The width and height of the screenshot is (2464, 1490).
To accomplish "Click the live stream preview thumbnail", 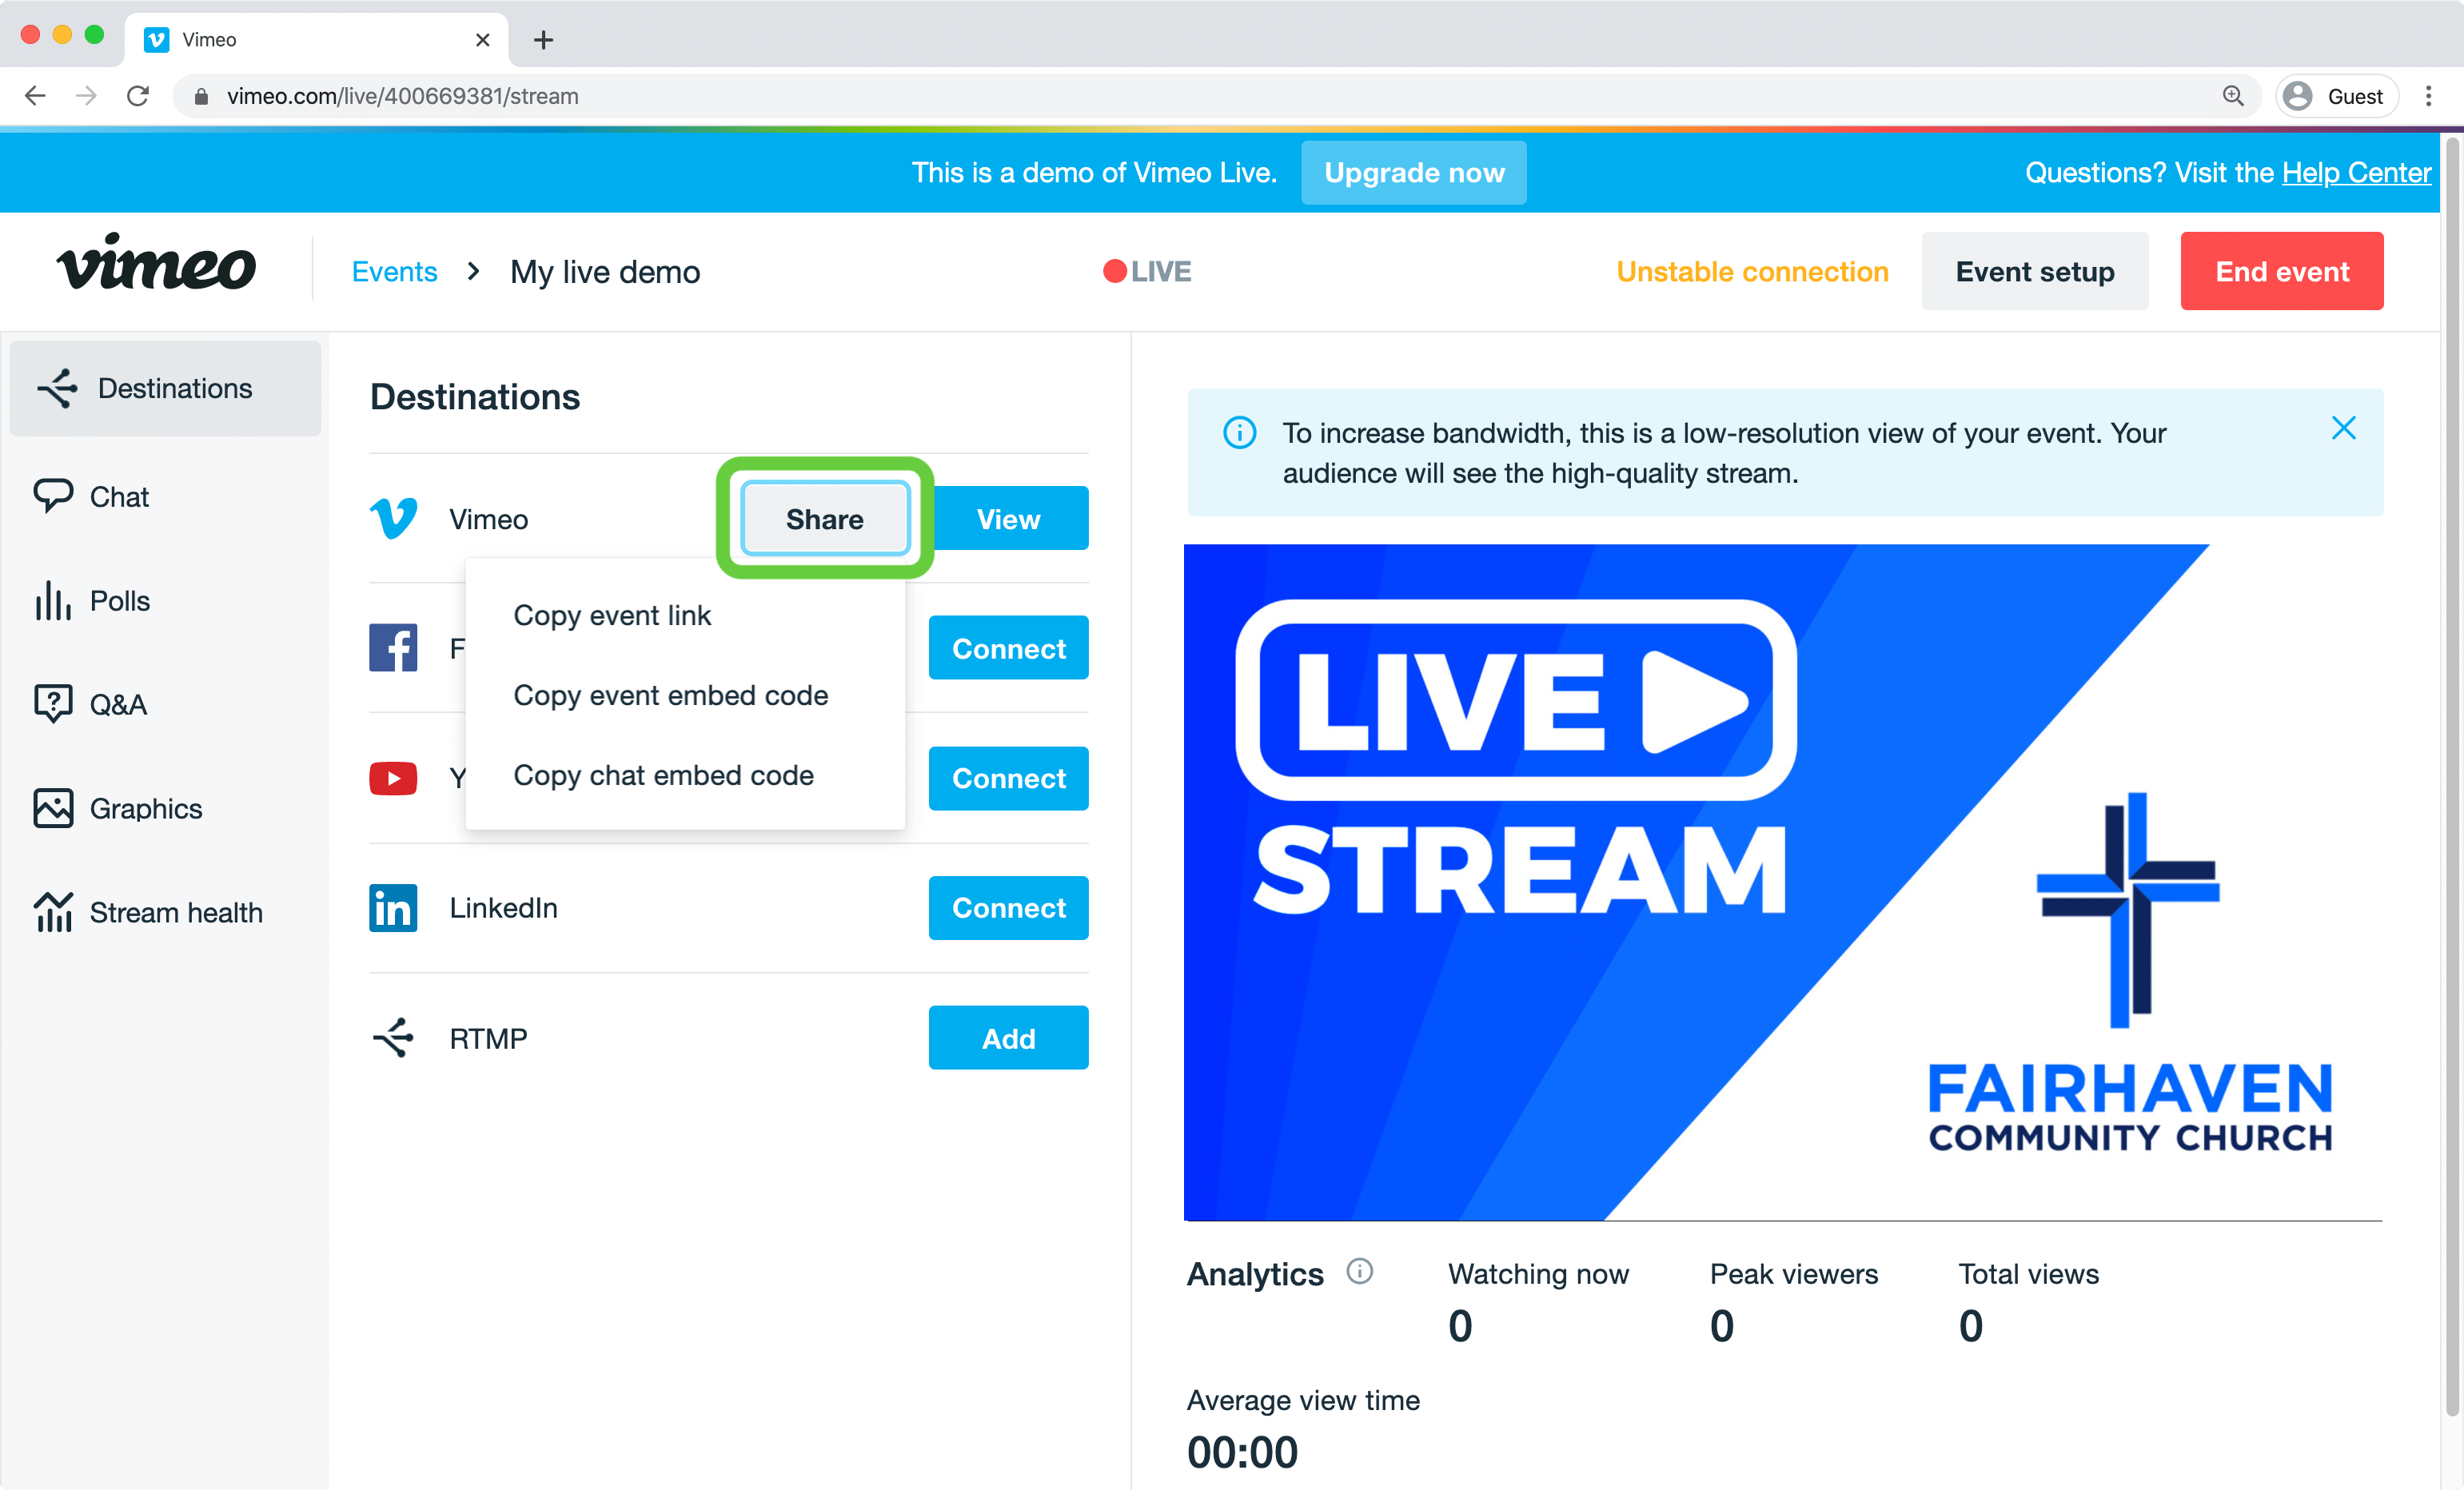I will coord(1782,882).
